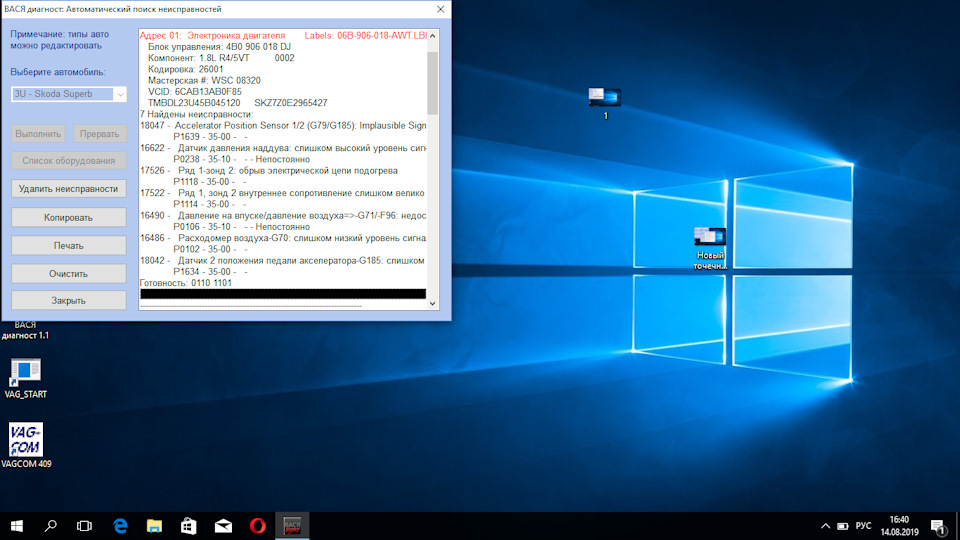
Task: Select fault line 17526 Ряд 1-зонд 2
Action: (269, 170)
